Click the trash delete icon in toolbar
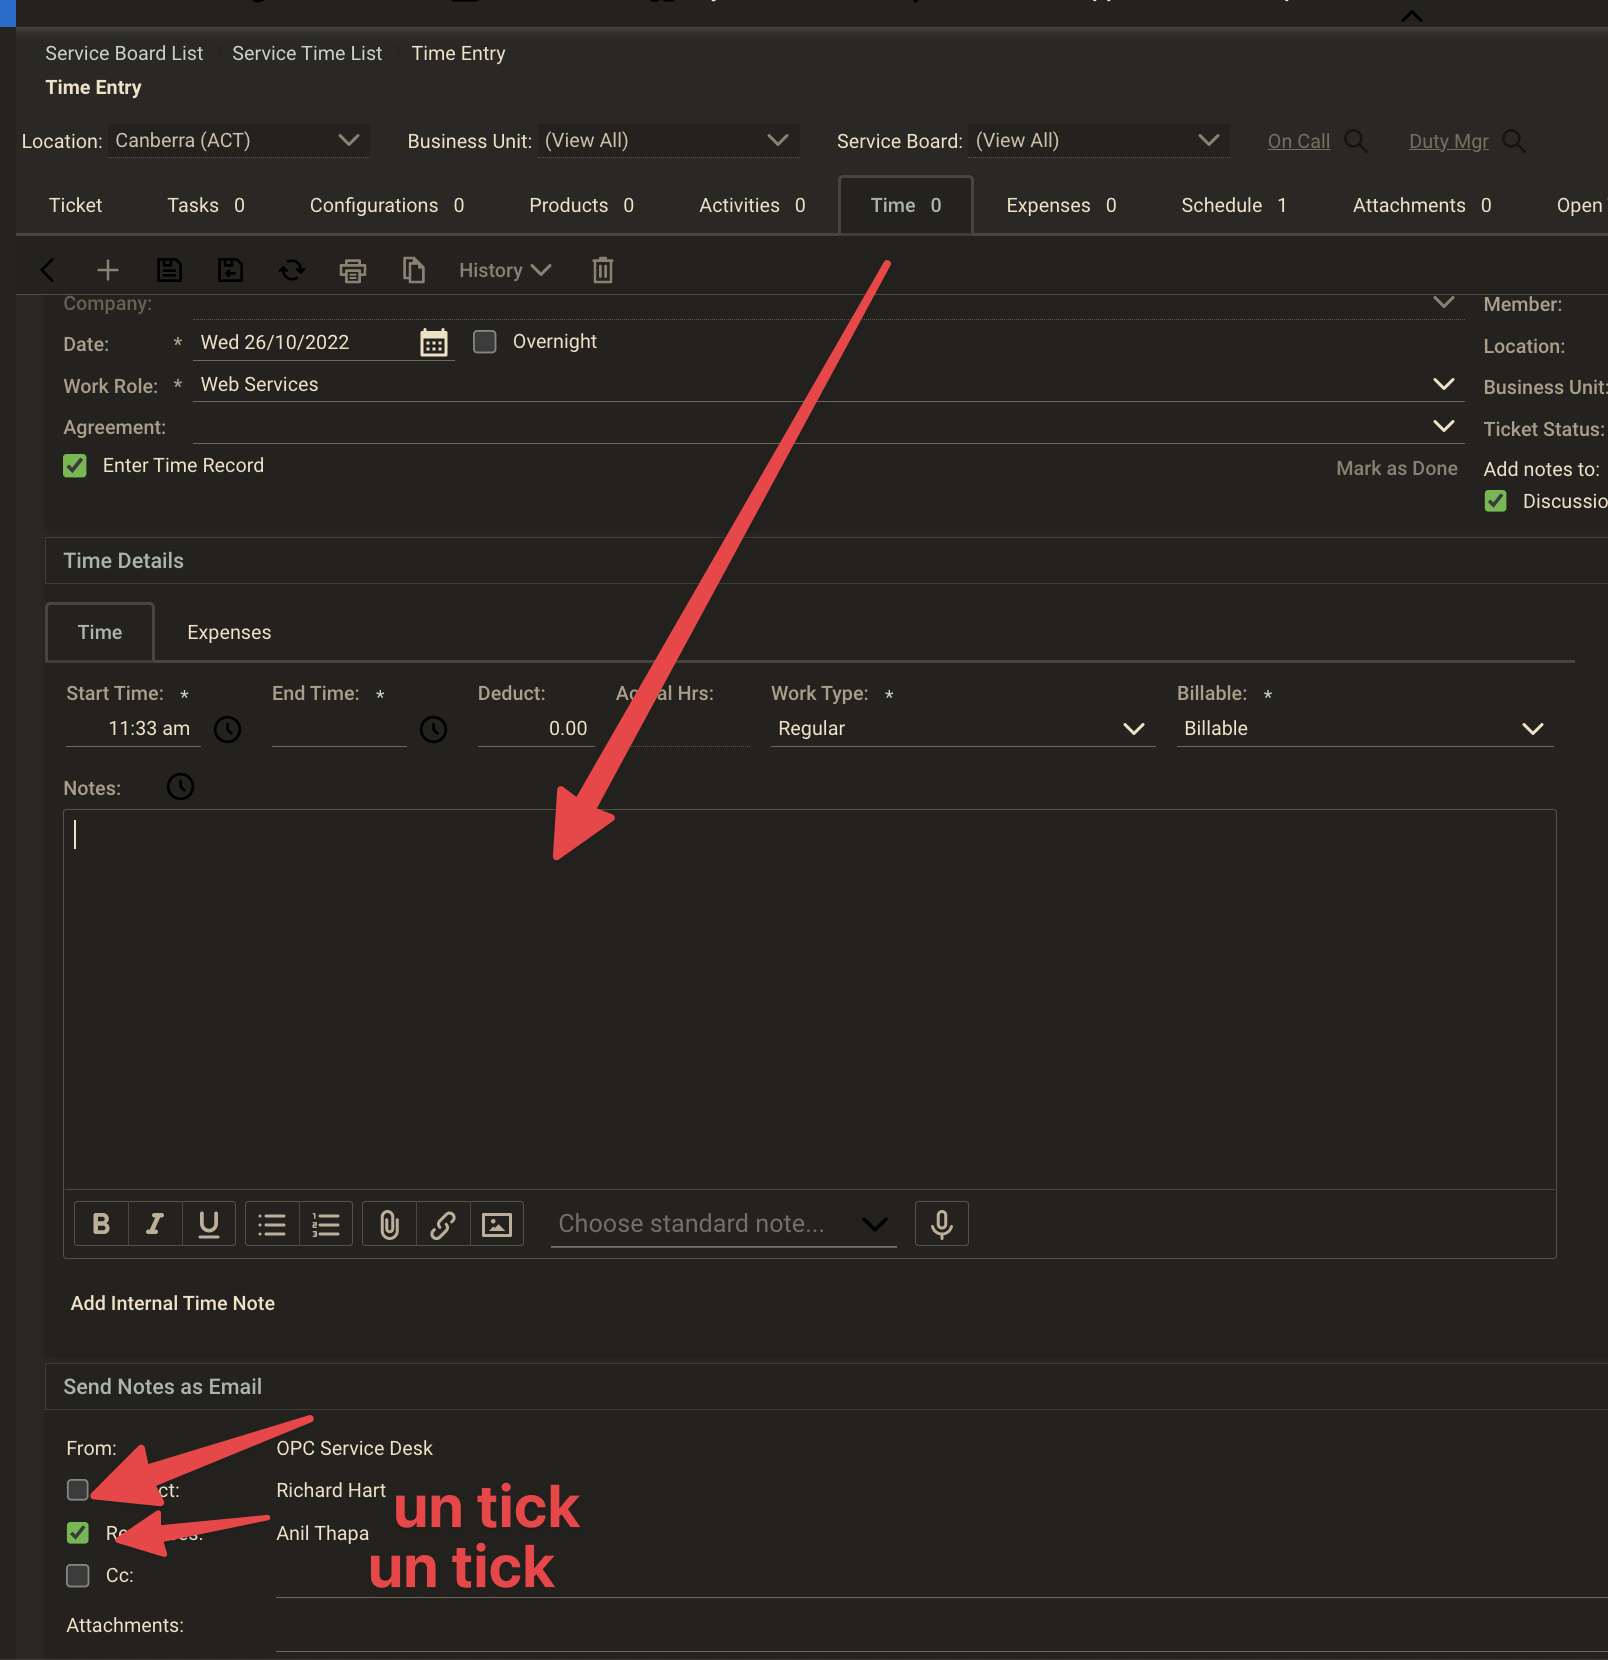The width and height of the screenshot is (1608, 1660). [602, 270]
